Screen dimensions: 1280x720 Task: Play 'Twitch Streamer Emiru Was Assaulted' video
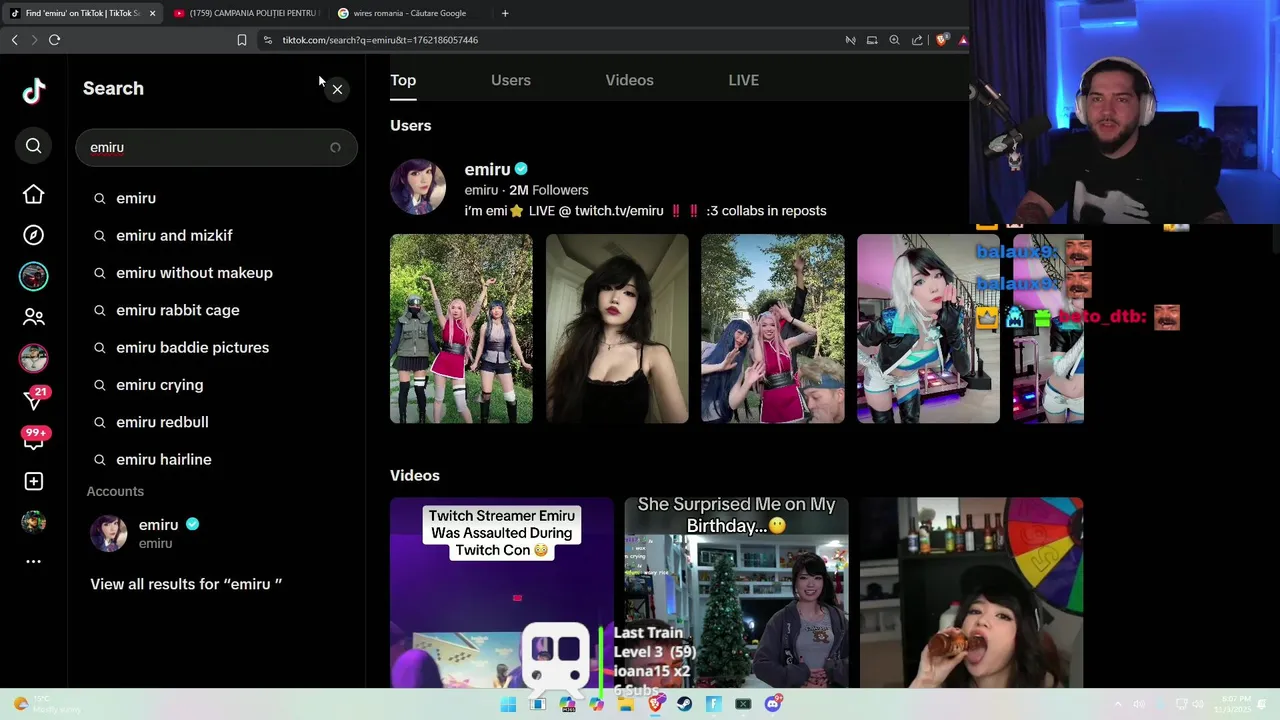coord(501,592)
